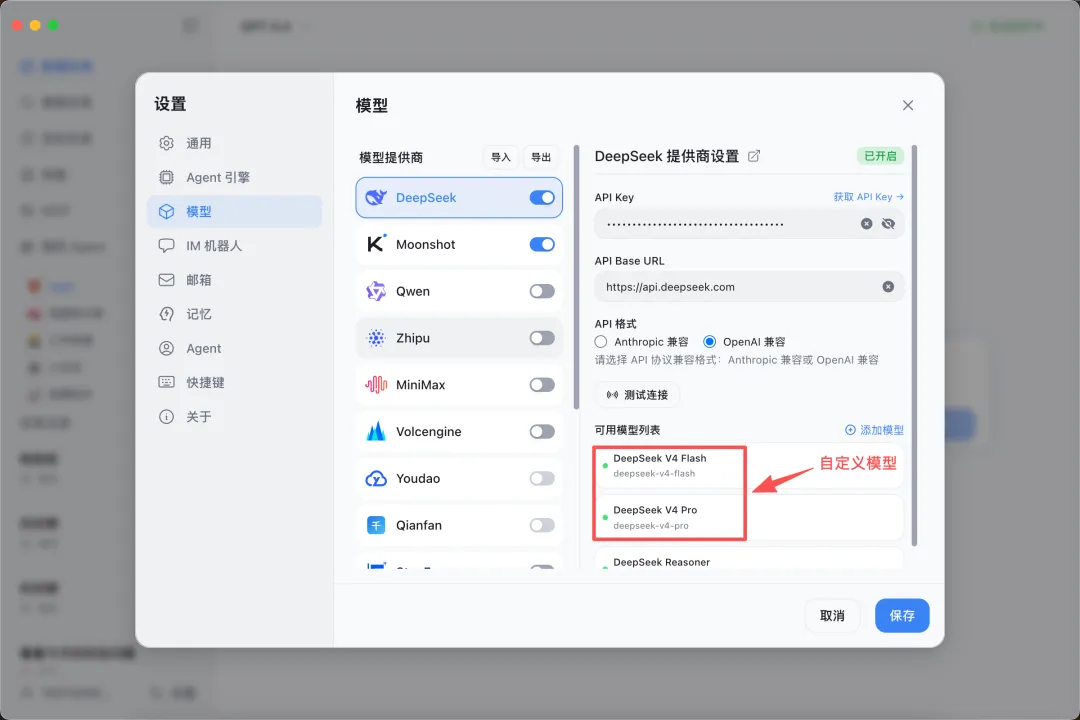Screen dimensions: 1080x720
Task: Click the 保存 save button
Action: pyautogui.click(x=902, y=616)
